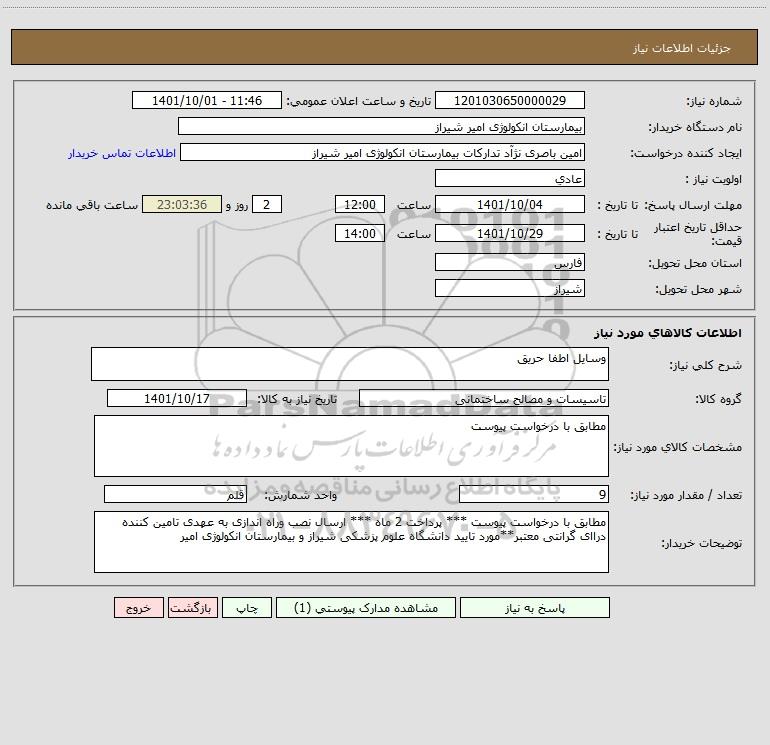Click the شرح کلی نیاز label
This screenshot has height=745, width=770.
tap(706, 365)
